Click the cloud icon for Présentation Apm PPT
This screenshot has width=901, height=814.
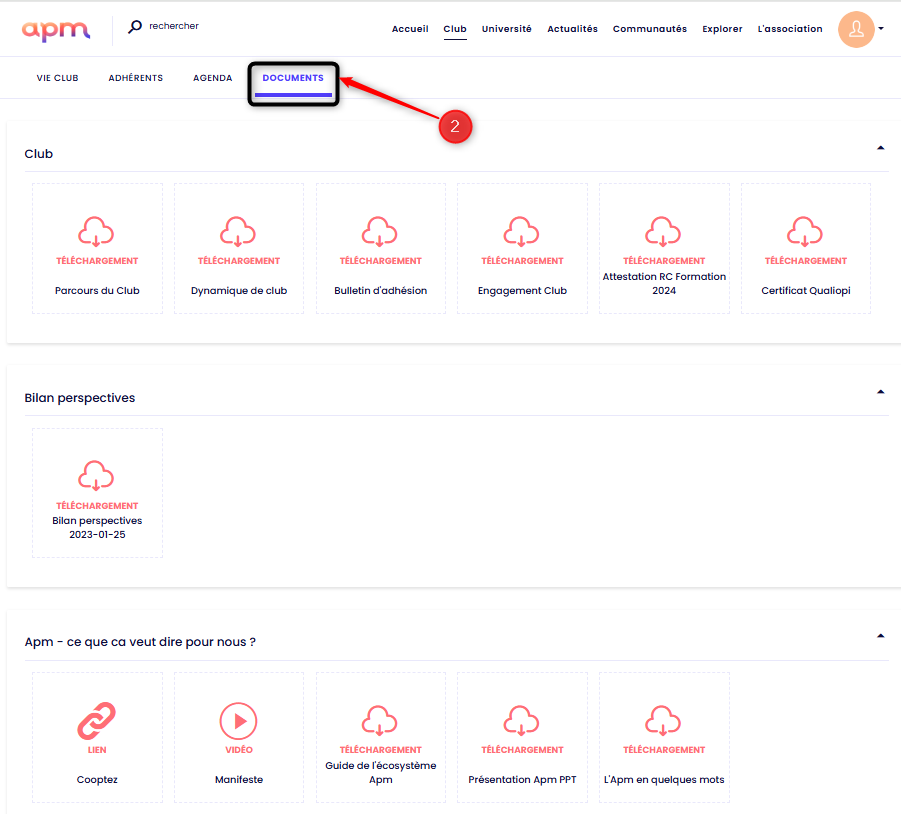click(x=521, y=720)
